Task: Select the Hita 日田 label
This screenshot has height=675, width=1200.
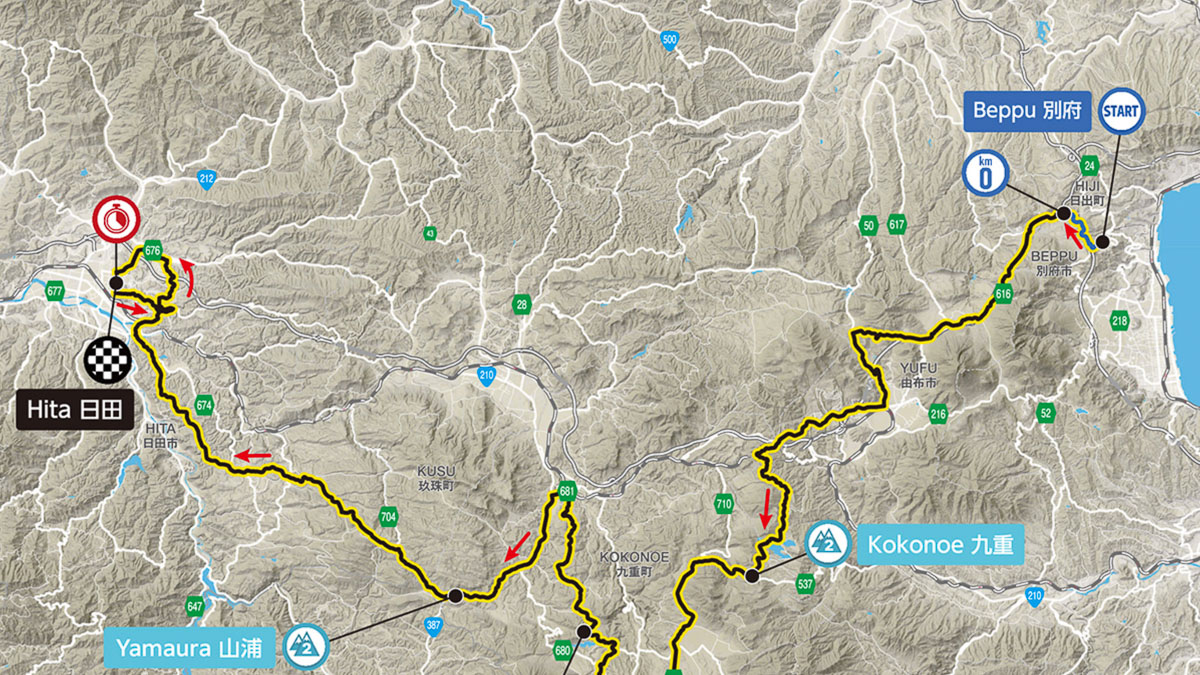Action: click(77, 410)
